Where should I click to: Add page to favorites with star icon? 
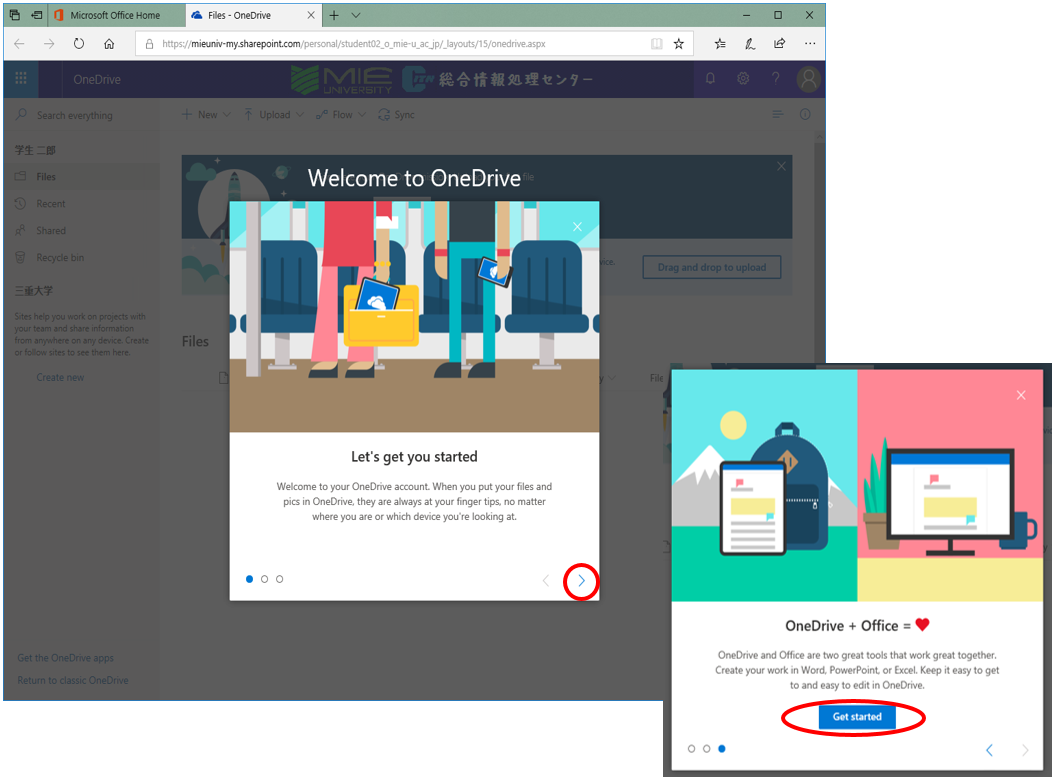679,44
